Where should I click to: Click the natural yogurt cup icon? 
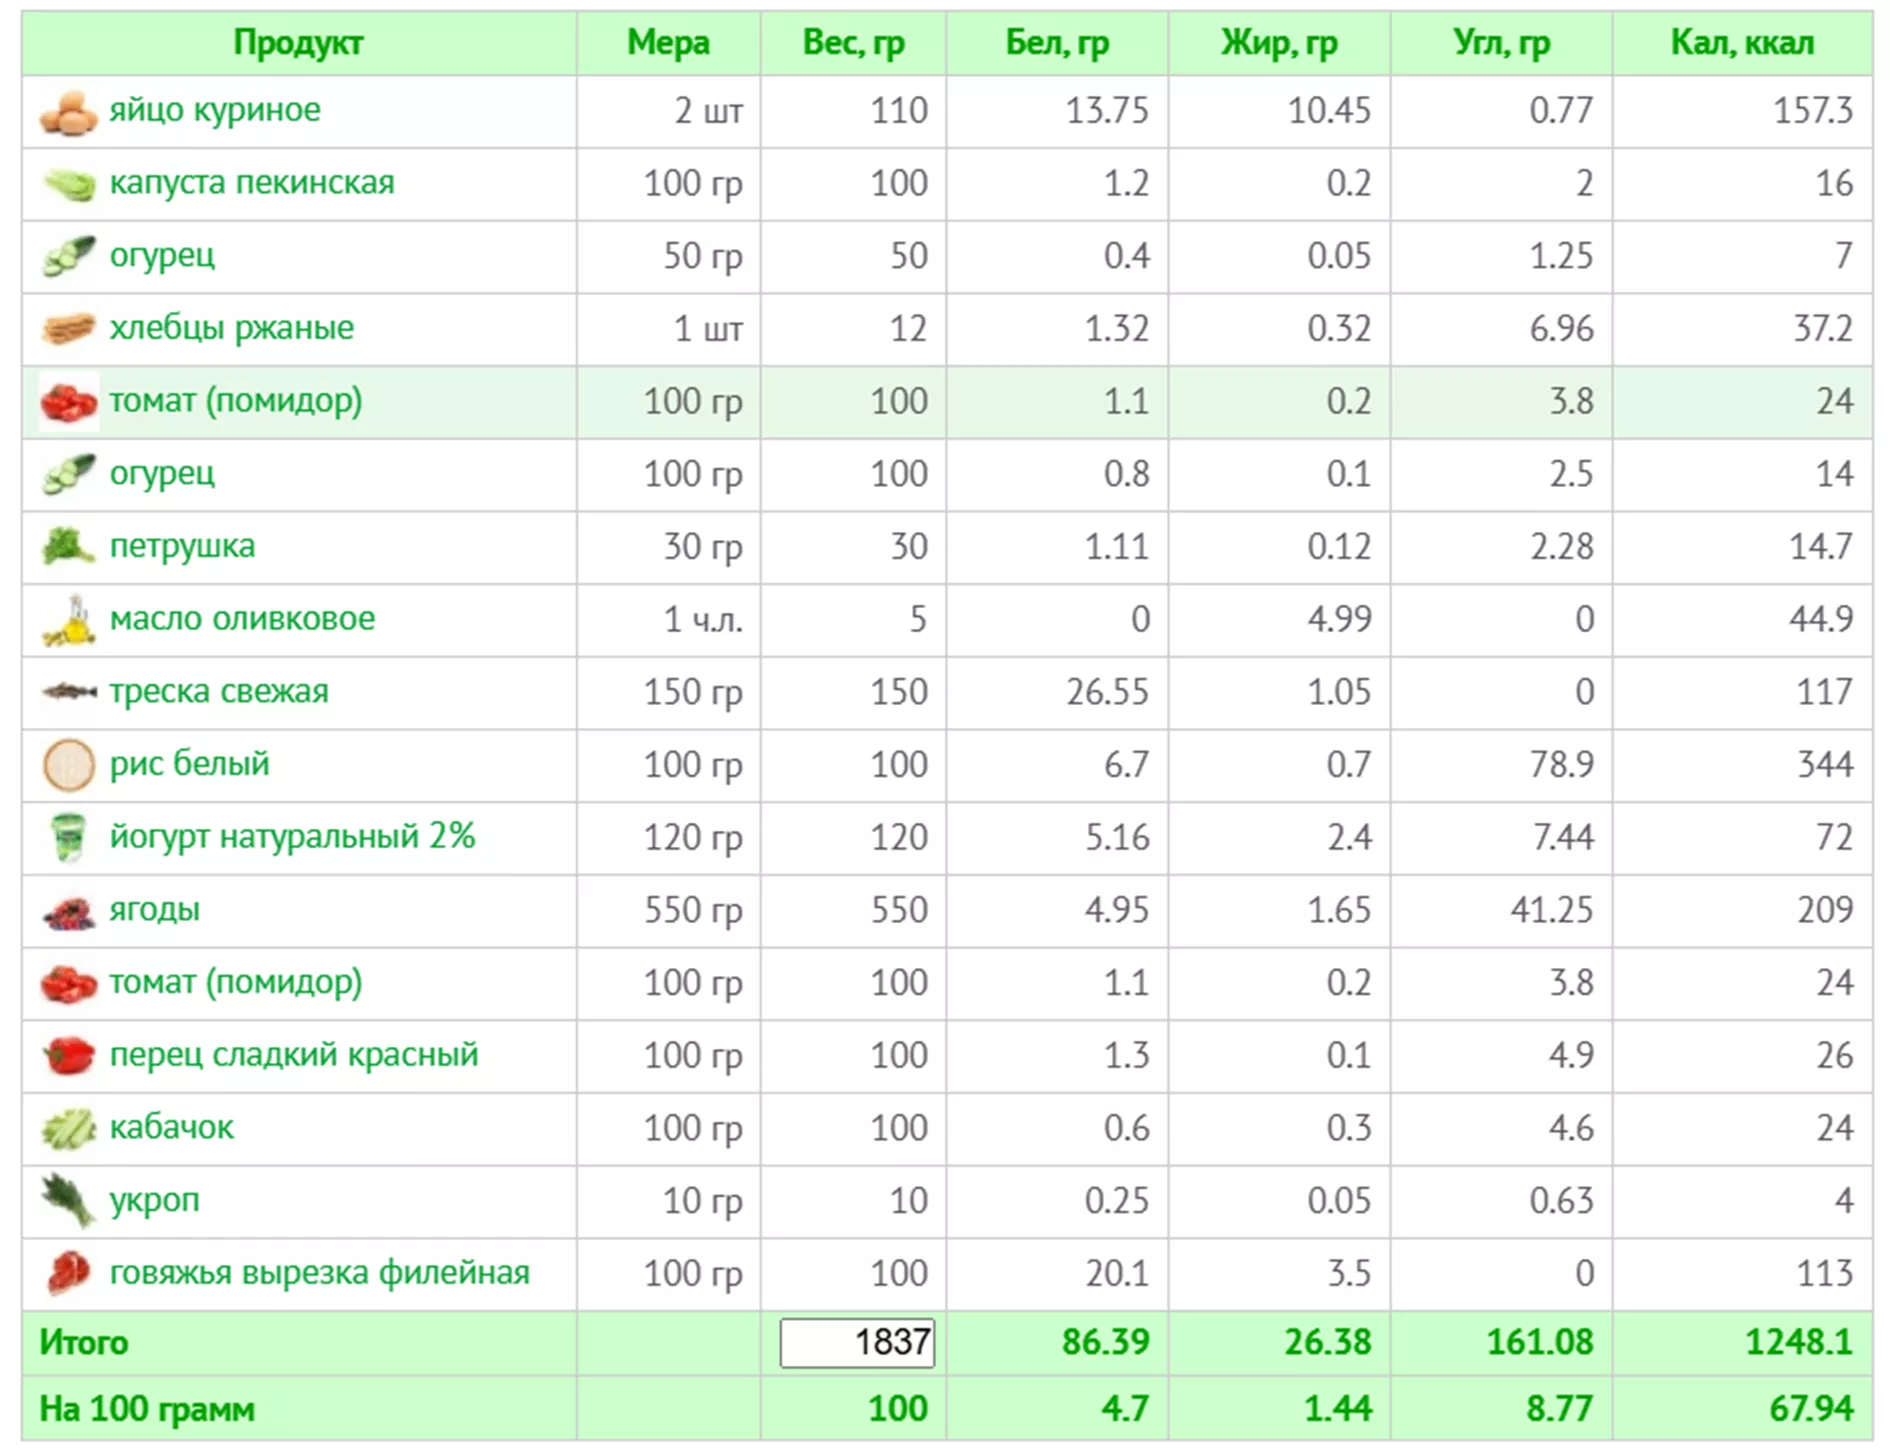(68, 838)
